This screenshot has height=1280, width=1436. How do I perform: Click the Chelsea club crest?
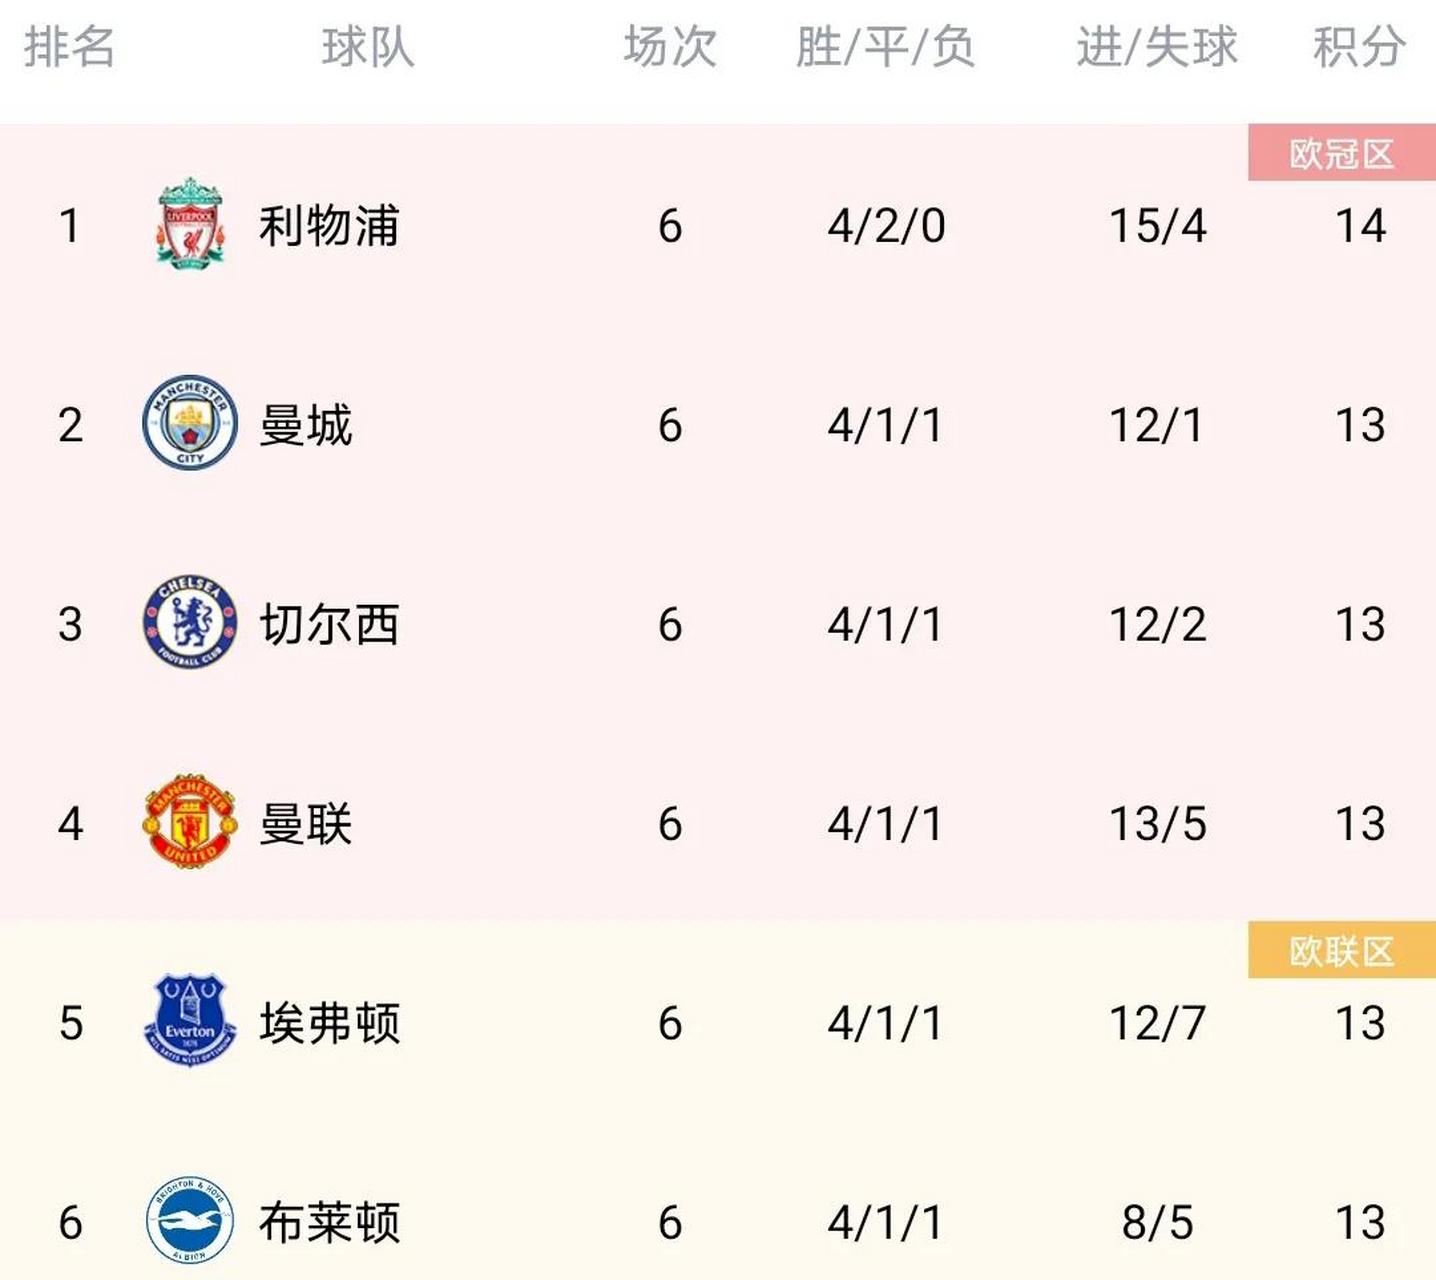(x=190, y=622)
